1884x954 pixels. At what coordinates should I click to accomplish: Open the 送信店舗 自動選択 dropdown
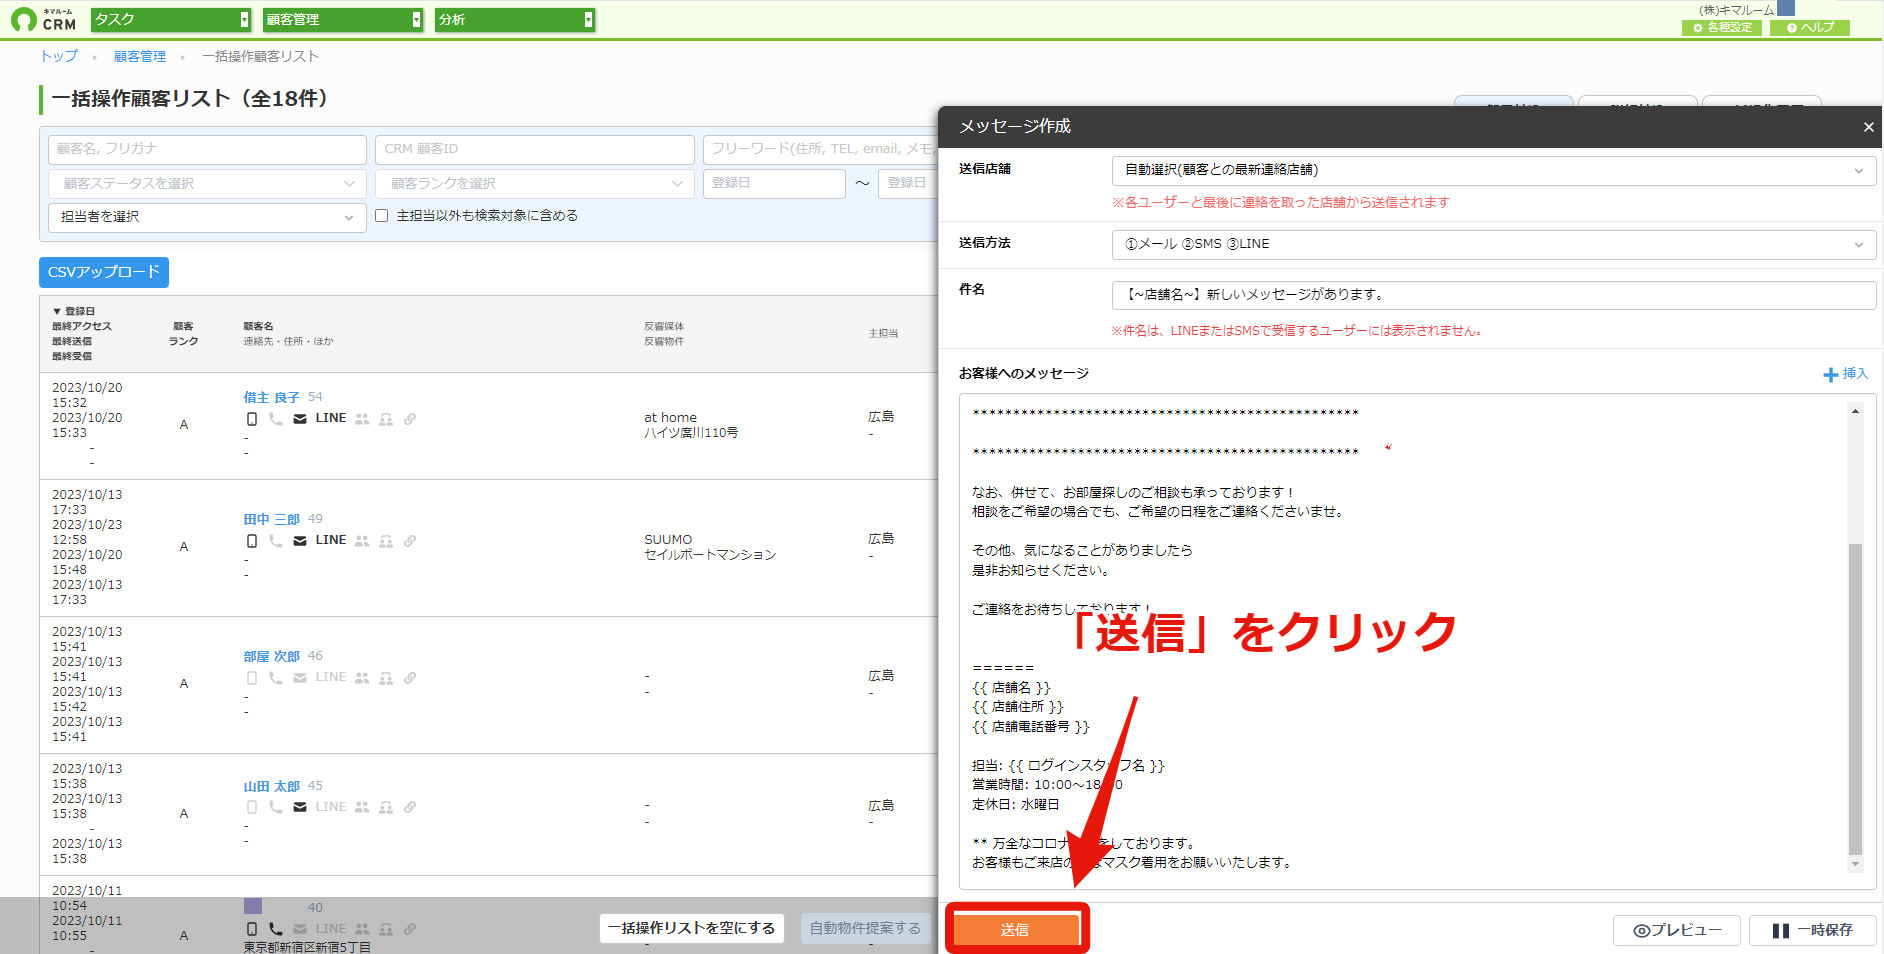pos(1493,170)
